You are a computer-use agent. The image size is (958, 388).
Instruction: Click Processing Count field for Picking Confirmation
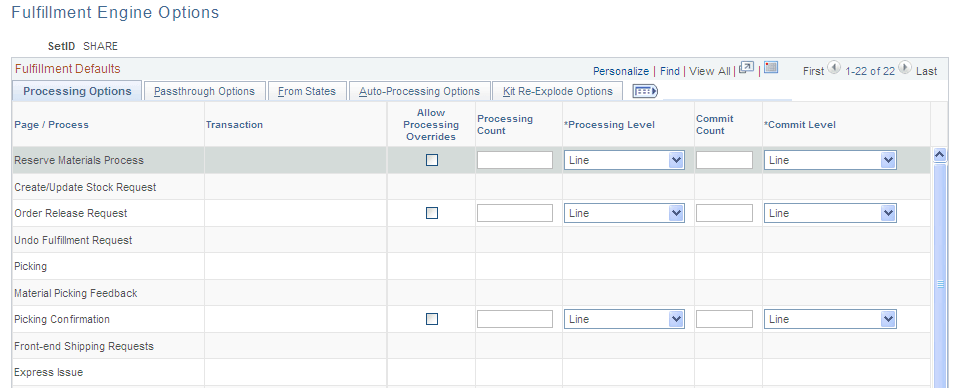[x=515, y=319]
